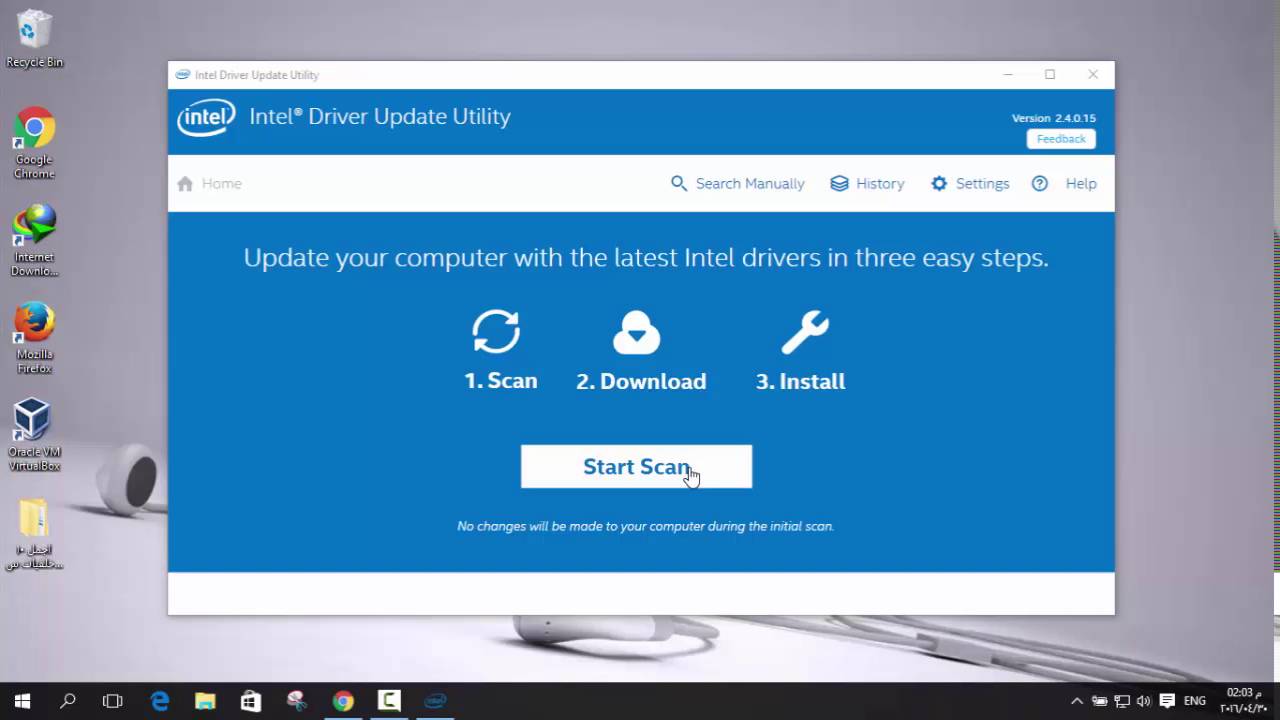Click the Install wrench icon
1280x720 pixels.
[804, 332]
